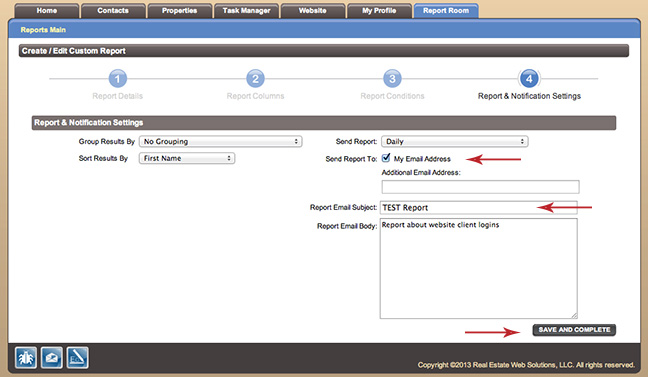648x377 pixels.
Task: Uncheck the My Email Address checkbox
Action: (x=386, y=158)
